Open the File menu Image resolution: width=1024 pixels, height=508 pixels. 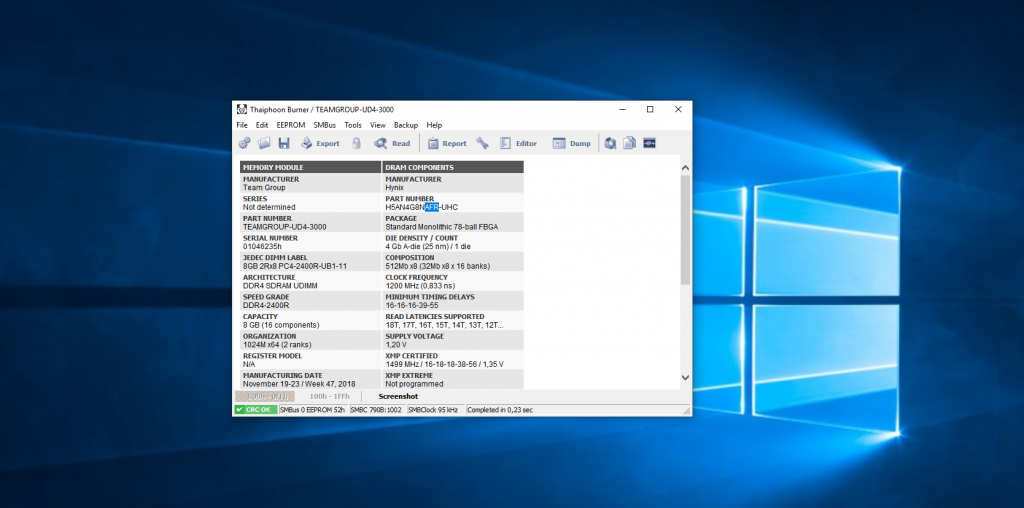[242, 125]
